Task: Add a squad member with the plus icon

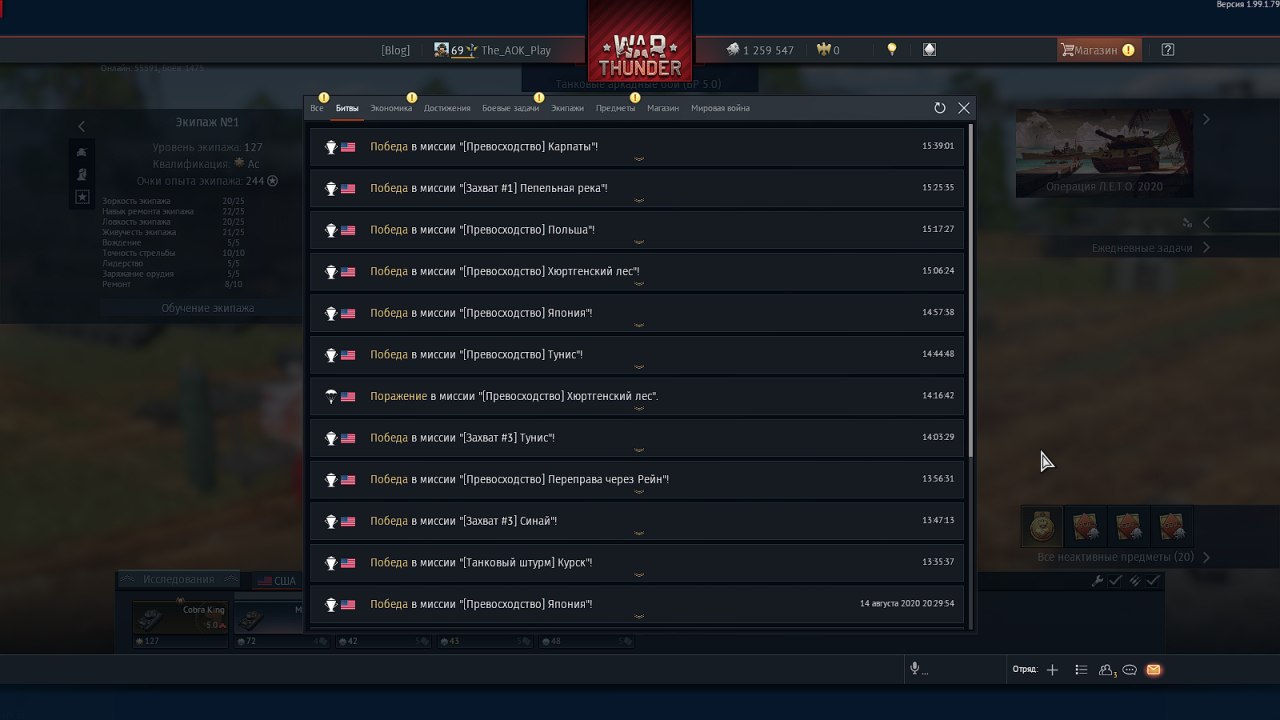Action: pos(1052,670)
